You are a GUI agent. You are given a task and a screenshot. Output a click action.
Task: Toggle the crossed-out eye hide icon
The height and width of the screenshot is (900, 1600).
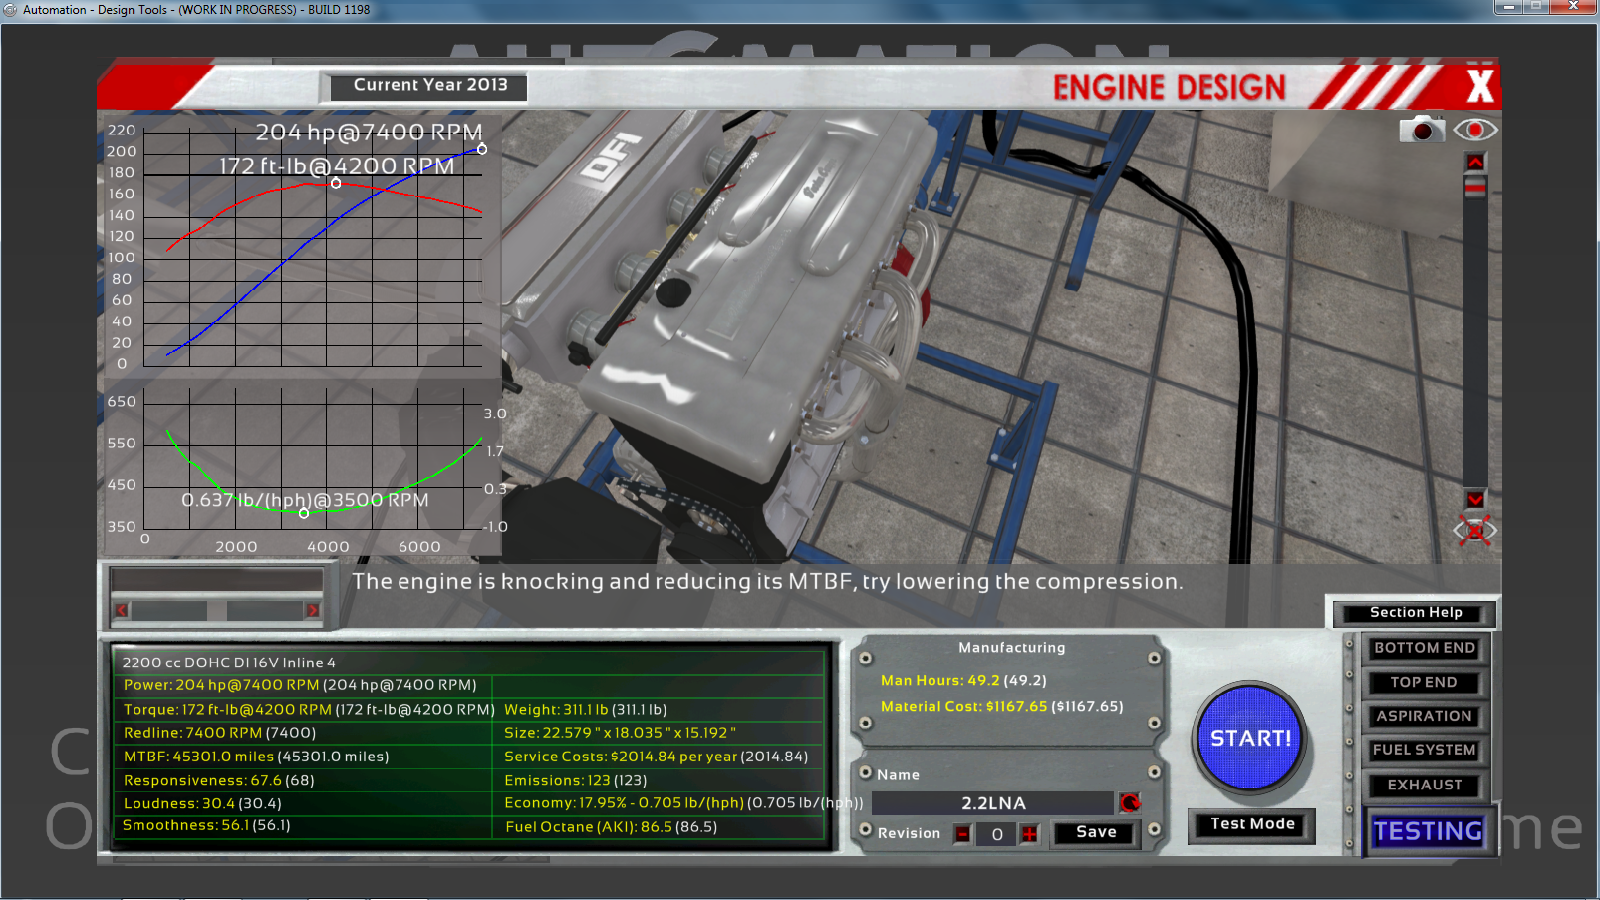pyautogui.click(x=1475, y=530)
